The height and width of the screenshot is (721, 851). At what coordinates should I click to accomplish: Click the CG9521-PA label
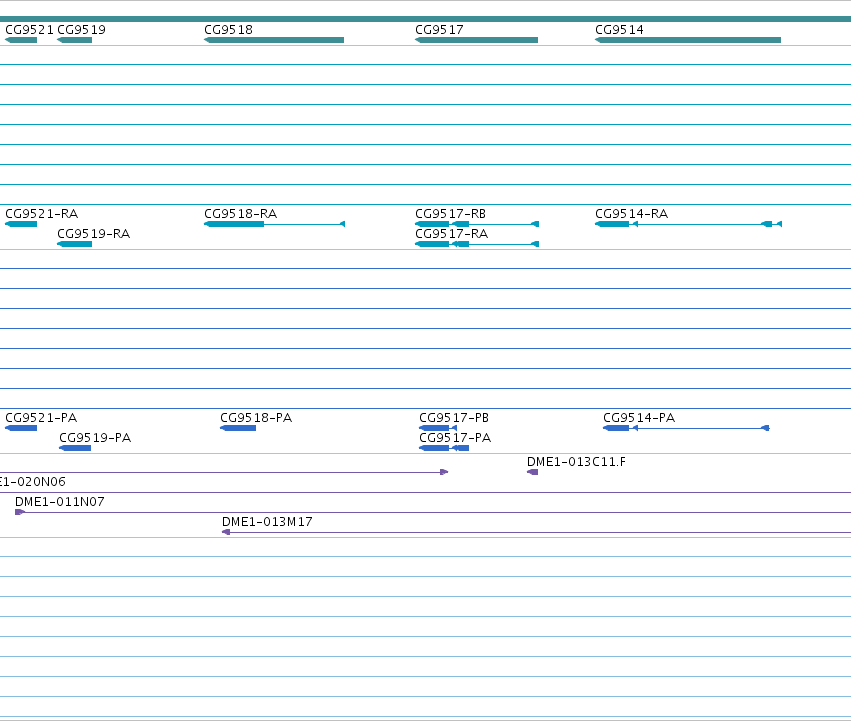point(41,418)
